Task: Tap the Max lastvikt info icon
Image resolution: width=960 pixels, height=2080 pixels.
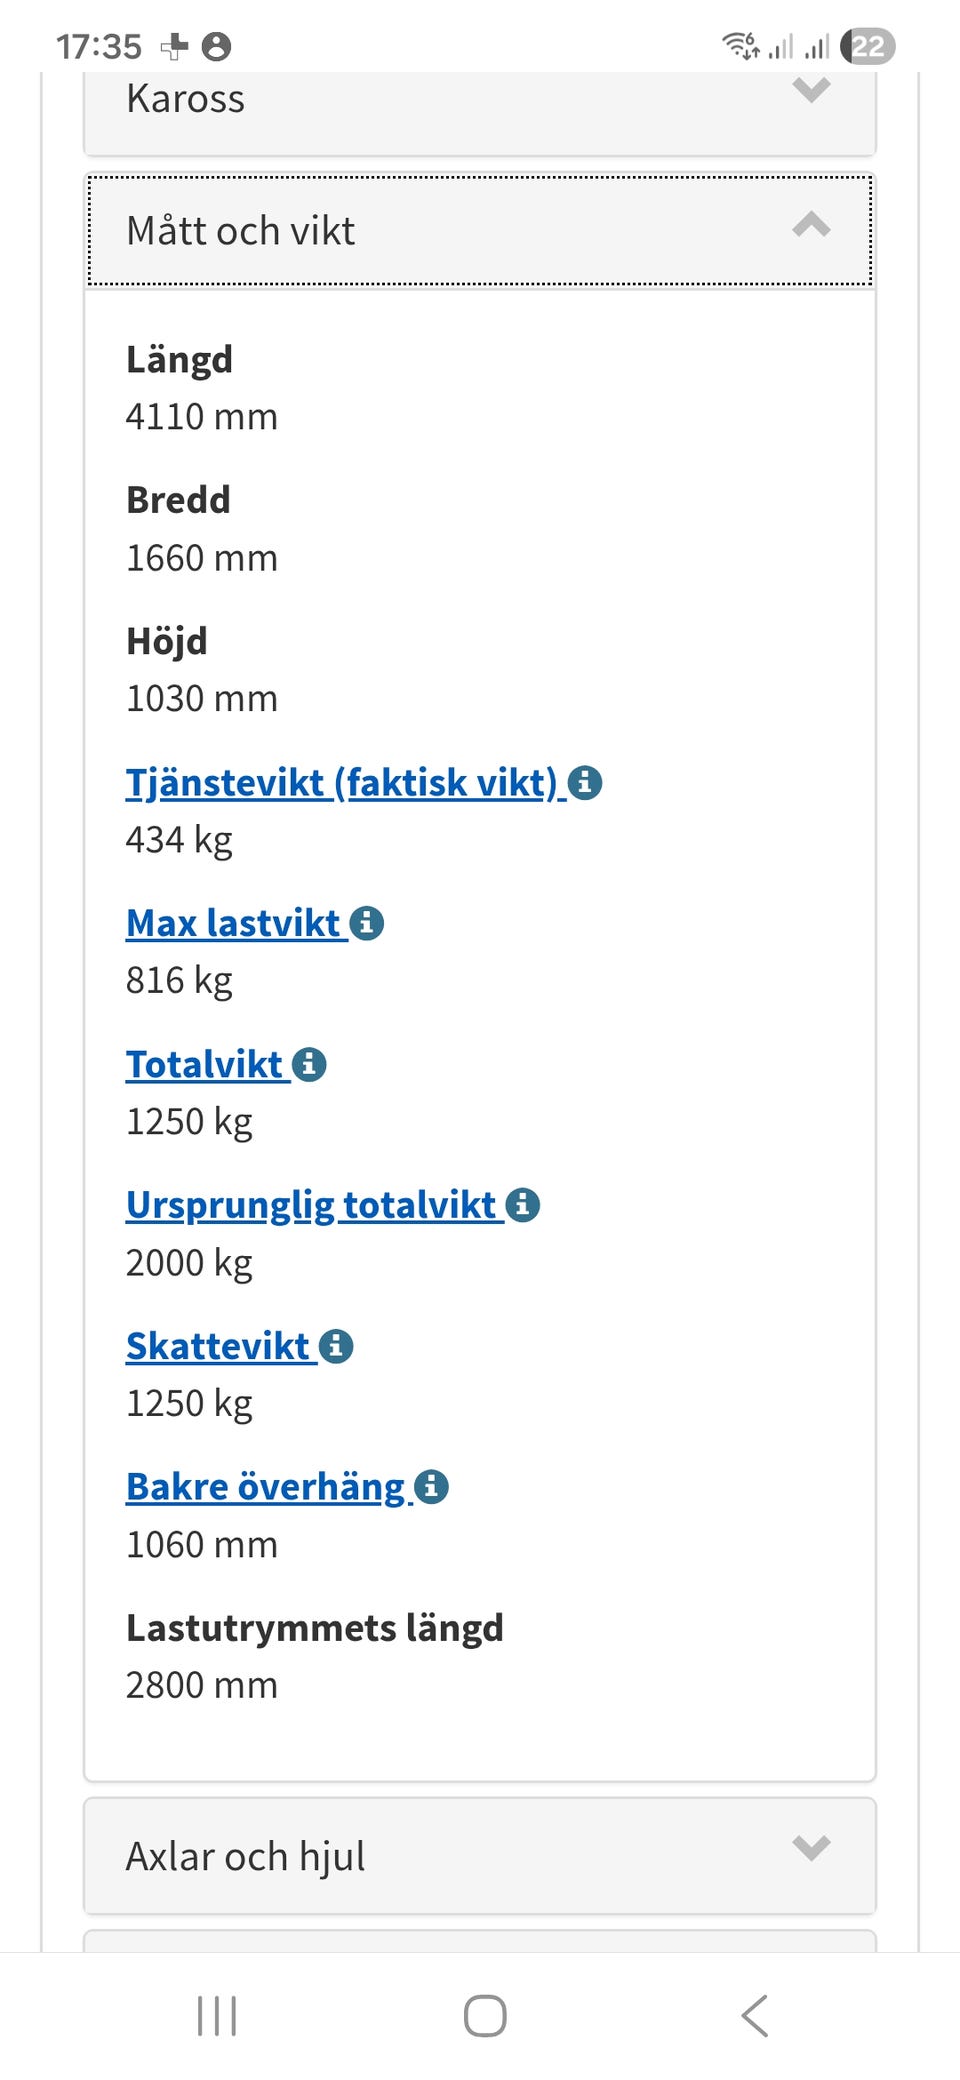Action: coord(367,923)
